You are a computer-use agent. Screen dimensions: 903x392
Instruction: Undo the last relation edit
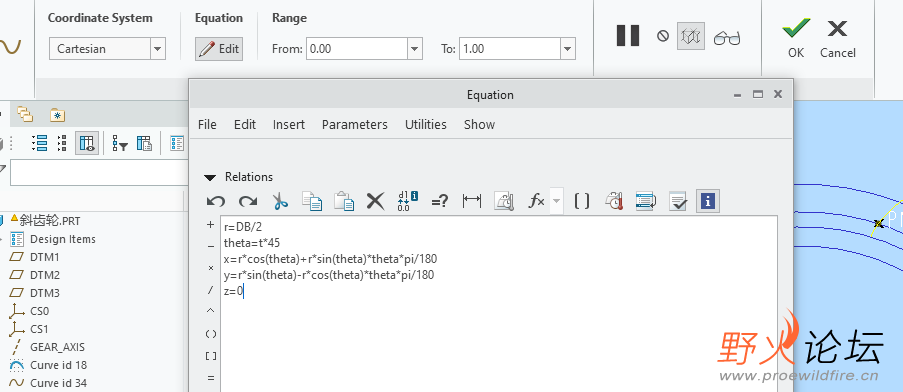[x=215, y=201]
